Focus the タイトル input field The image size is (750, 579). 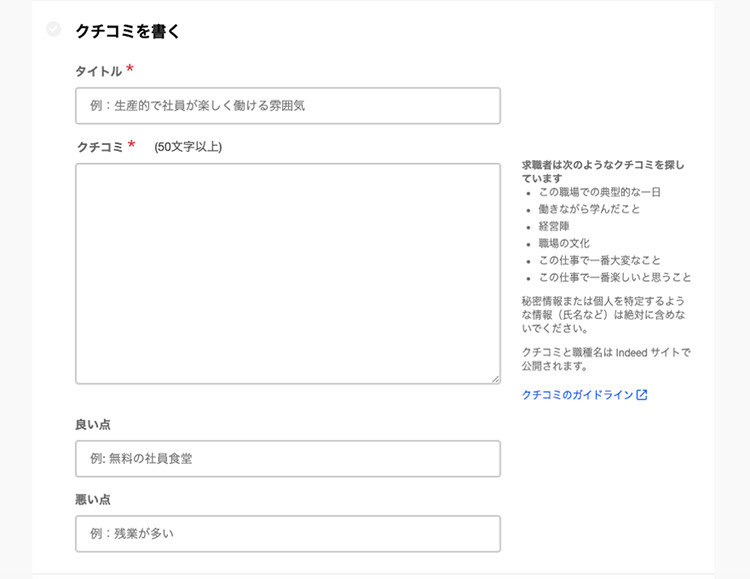tap(287, 106)
